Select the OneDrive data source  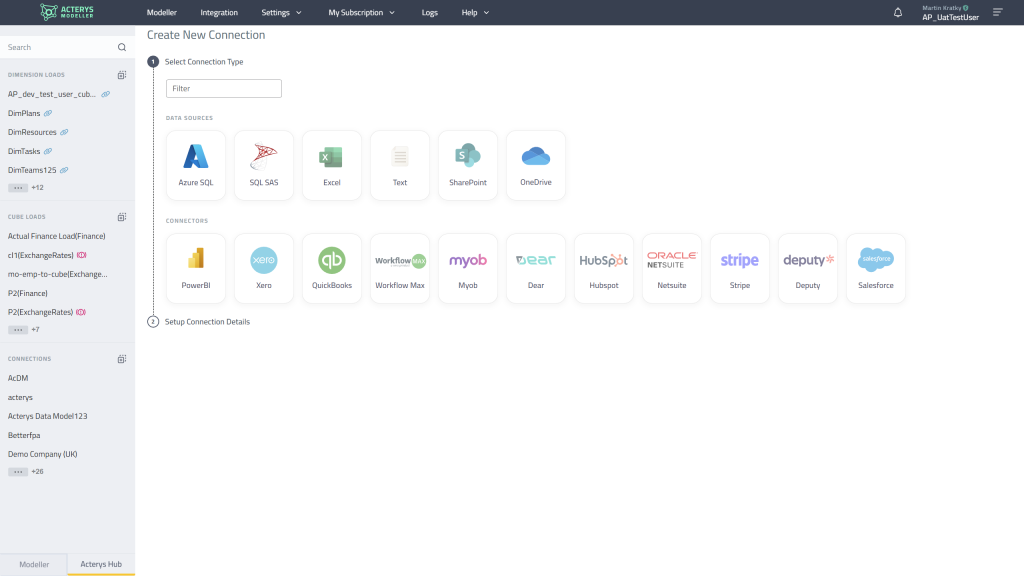[535, 164]
